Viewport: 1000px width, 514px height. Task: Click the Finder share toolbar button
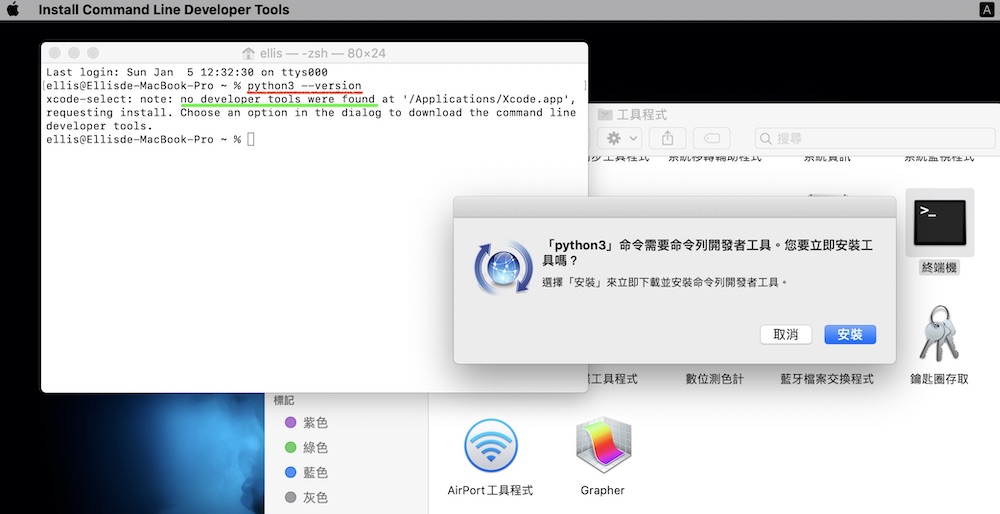tap(668, 138)
